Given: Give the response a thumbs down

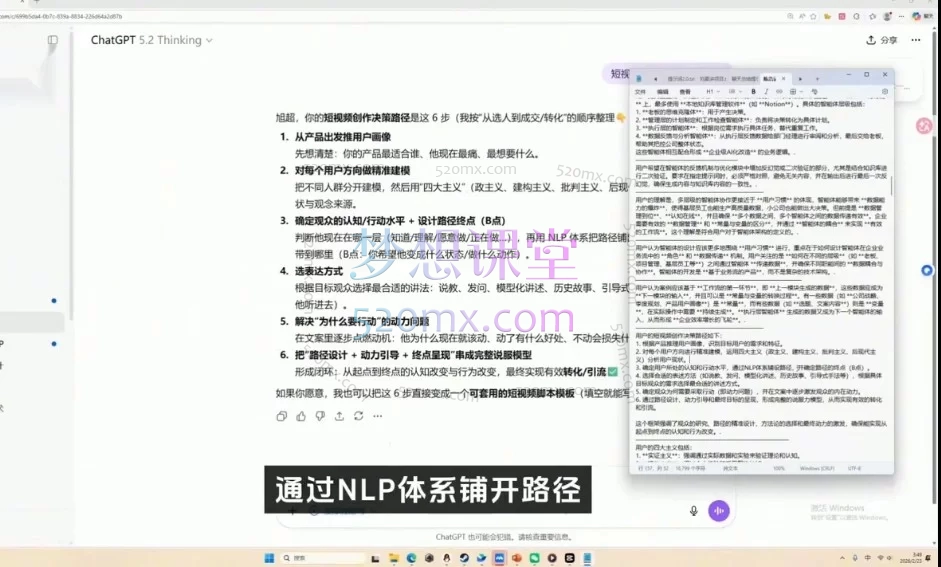Looking at the screenshot, I should point(320,416).
